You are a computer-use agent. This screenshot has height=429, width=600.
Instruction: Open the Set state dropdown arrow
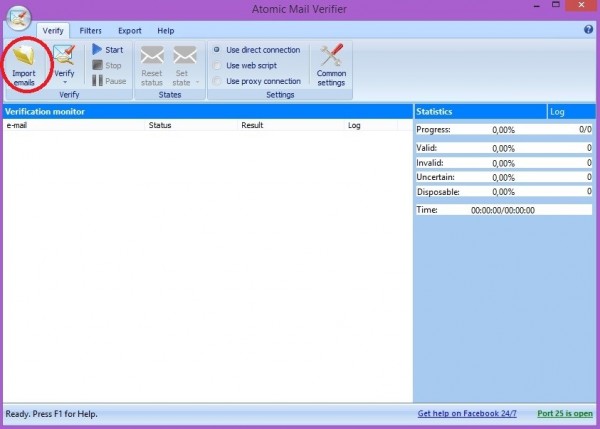pos(197,82)
